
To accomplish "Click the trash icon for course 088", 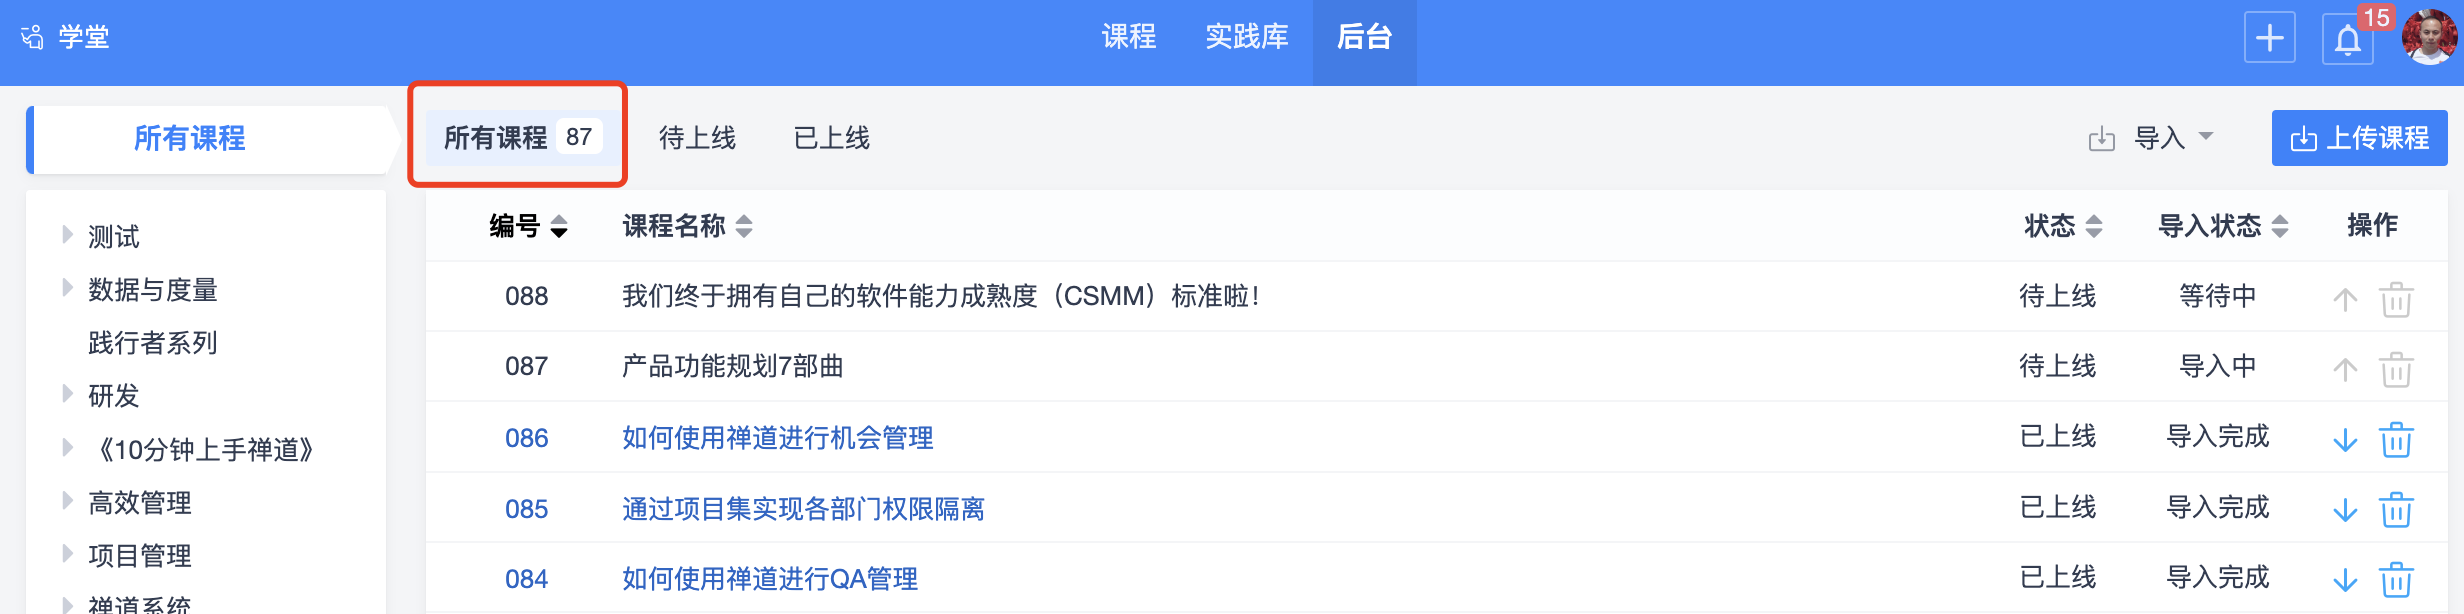I will 2396,298.
